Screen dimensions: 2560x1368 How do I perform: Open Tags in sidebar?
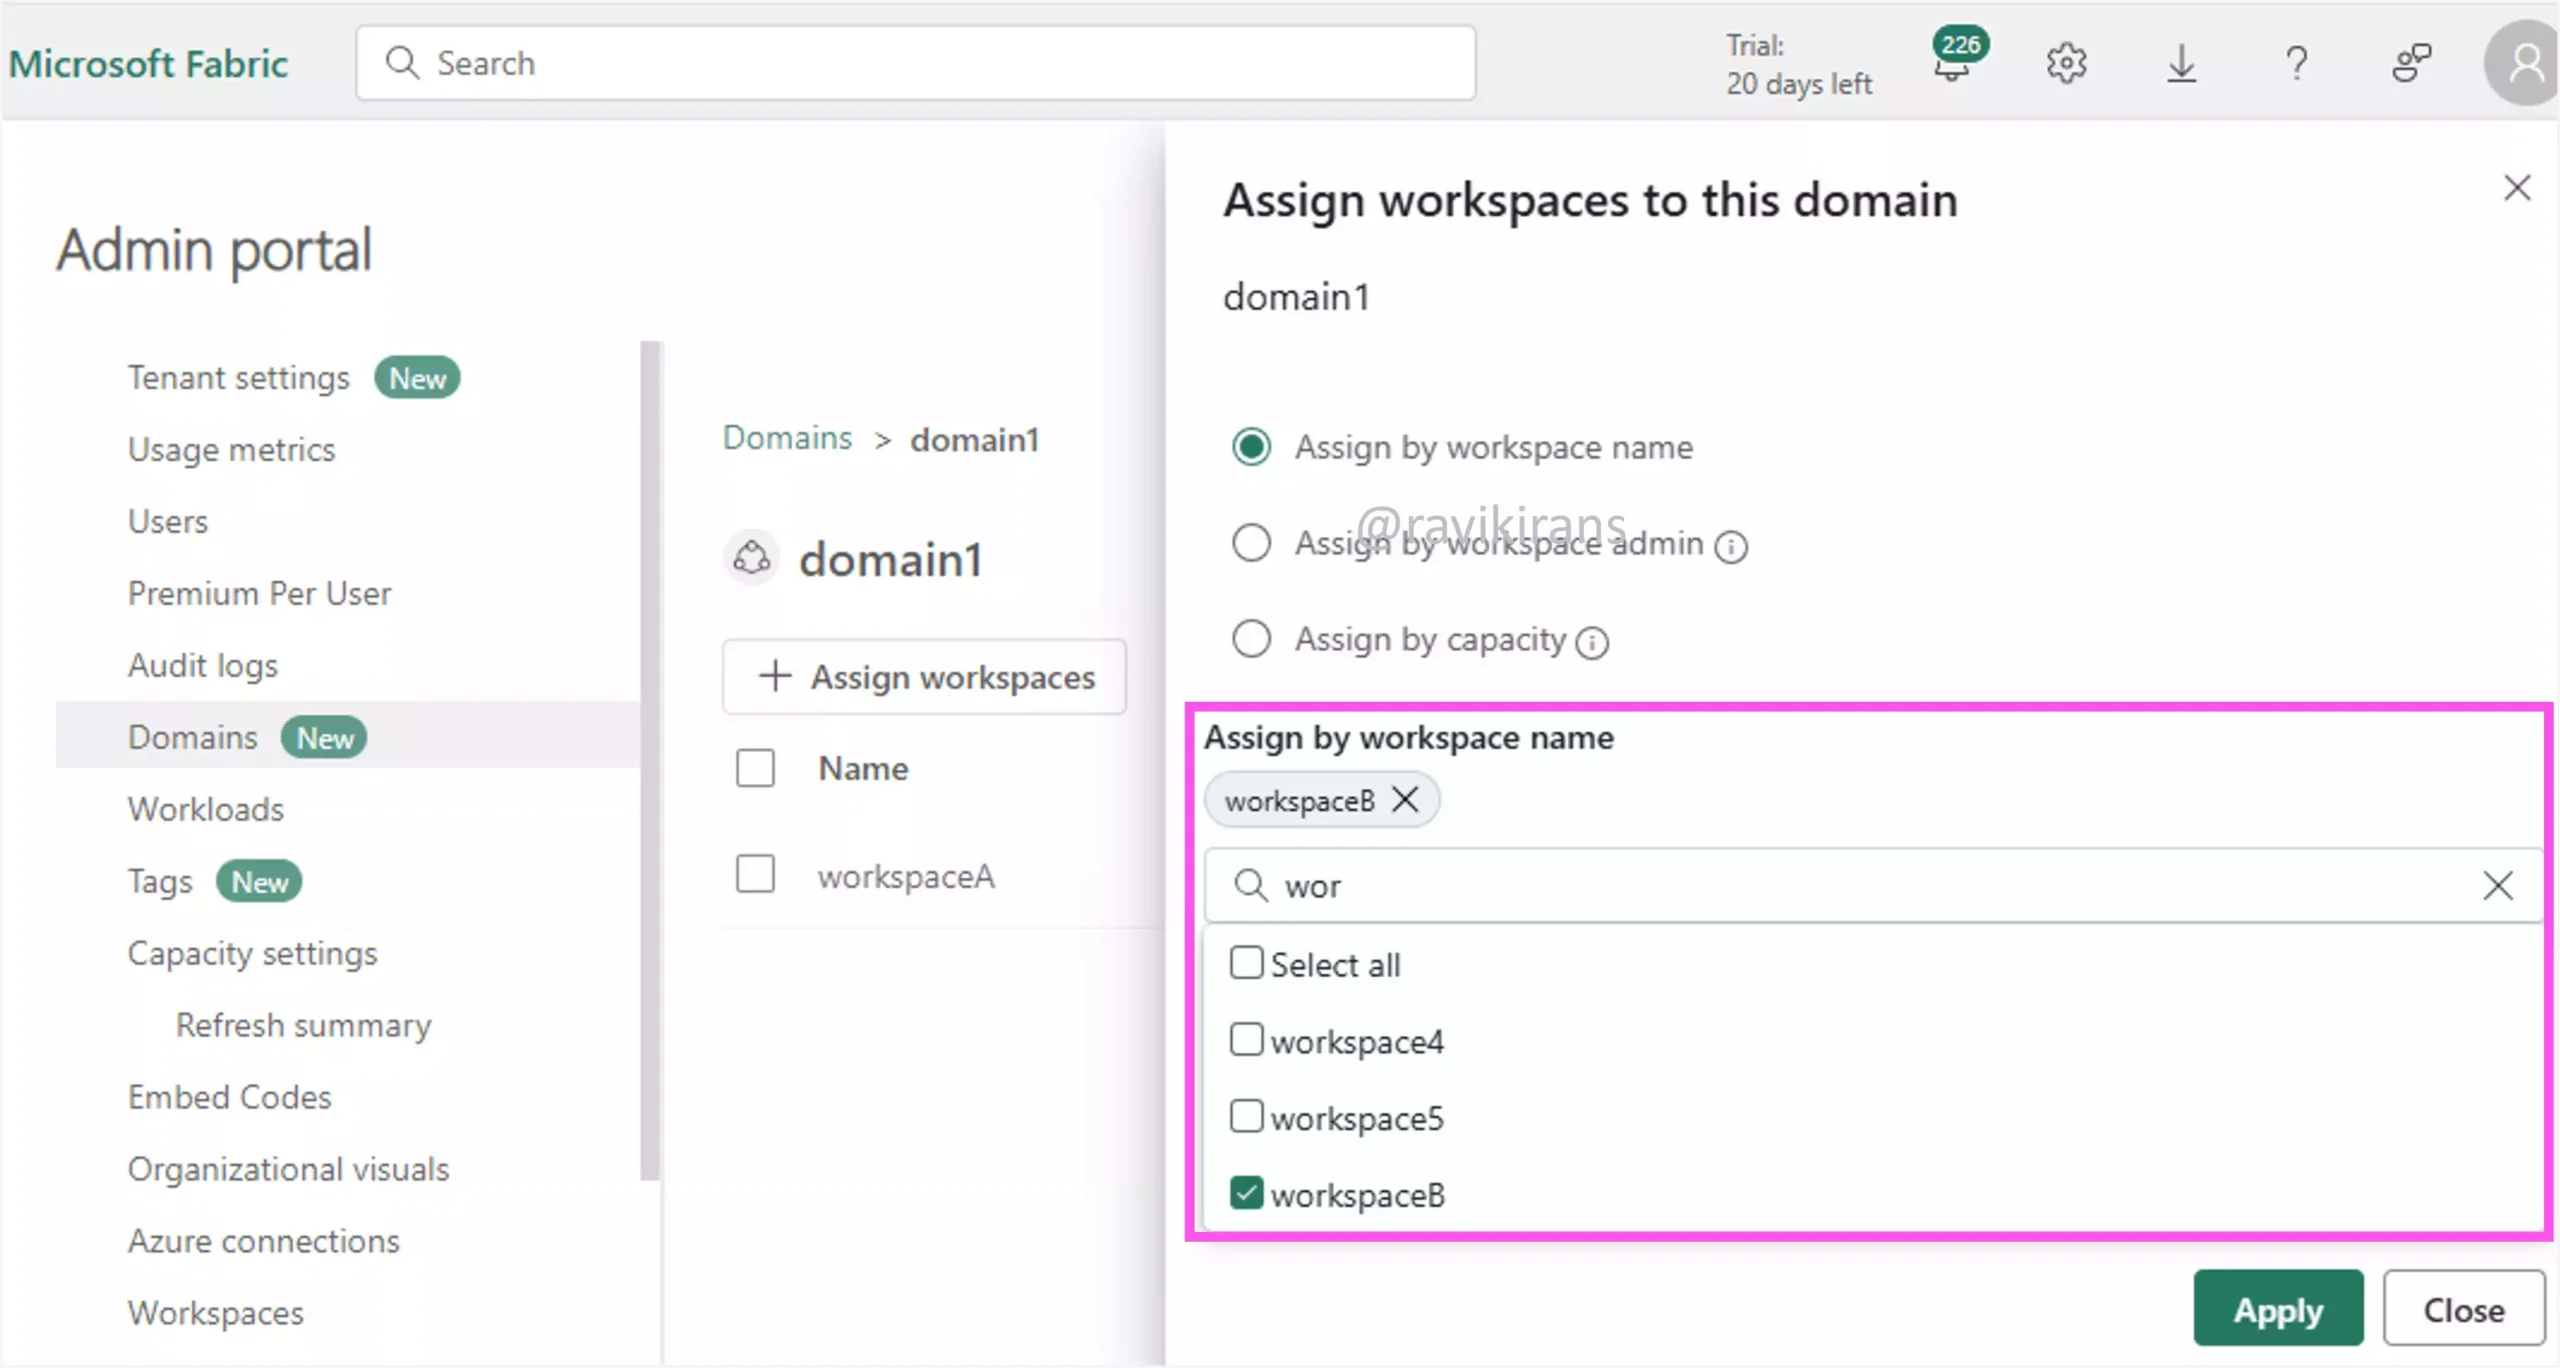pyautogui.click(x=160, y=882)
